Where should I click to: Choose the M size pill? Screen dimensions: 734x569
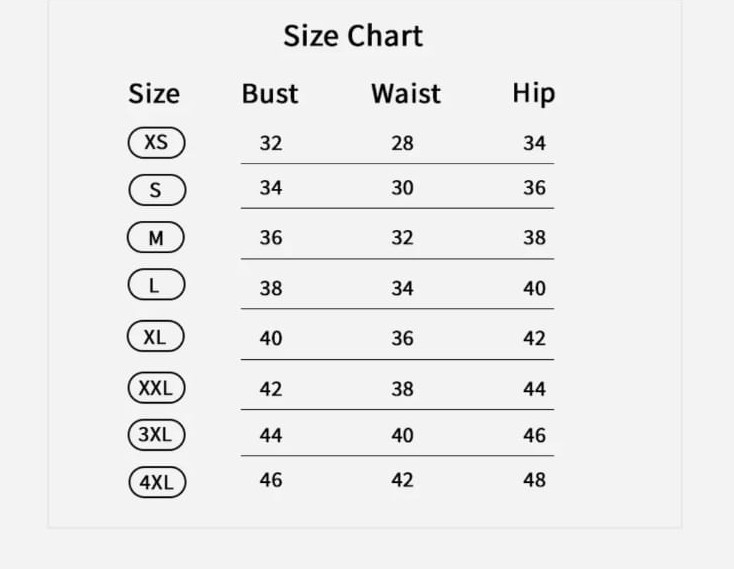[156, 238]
